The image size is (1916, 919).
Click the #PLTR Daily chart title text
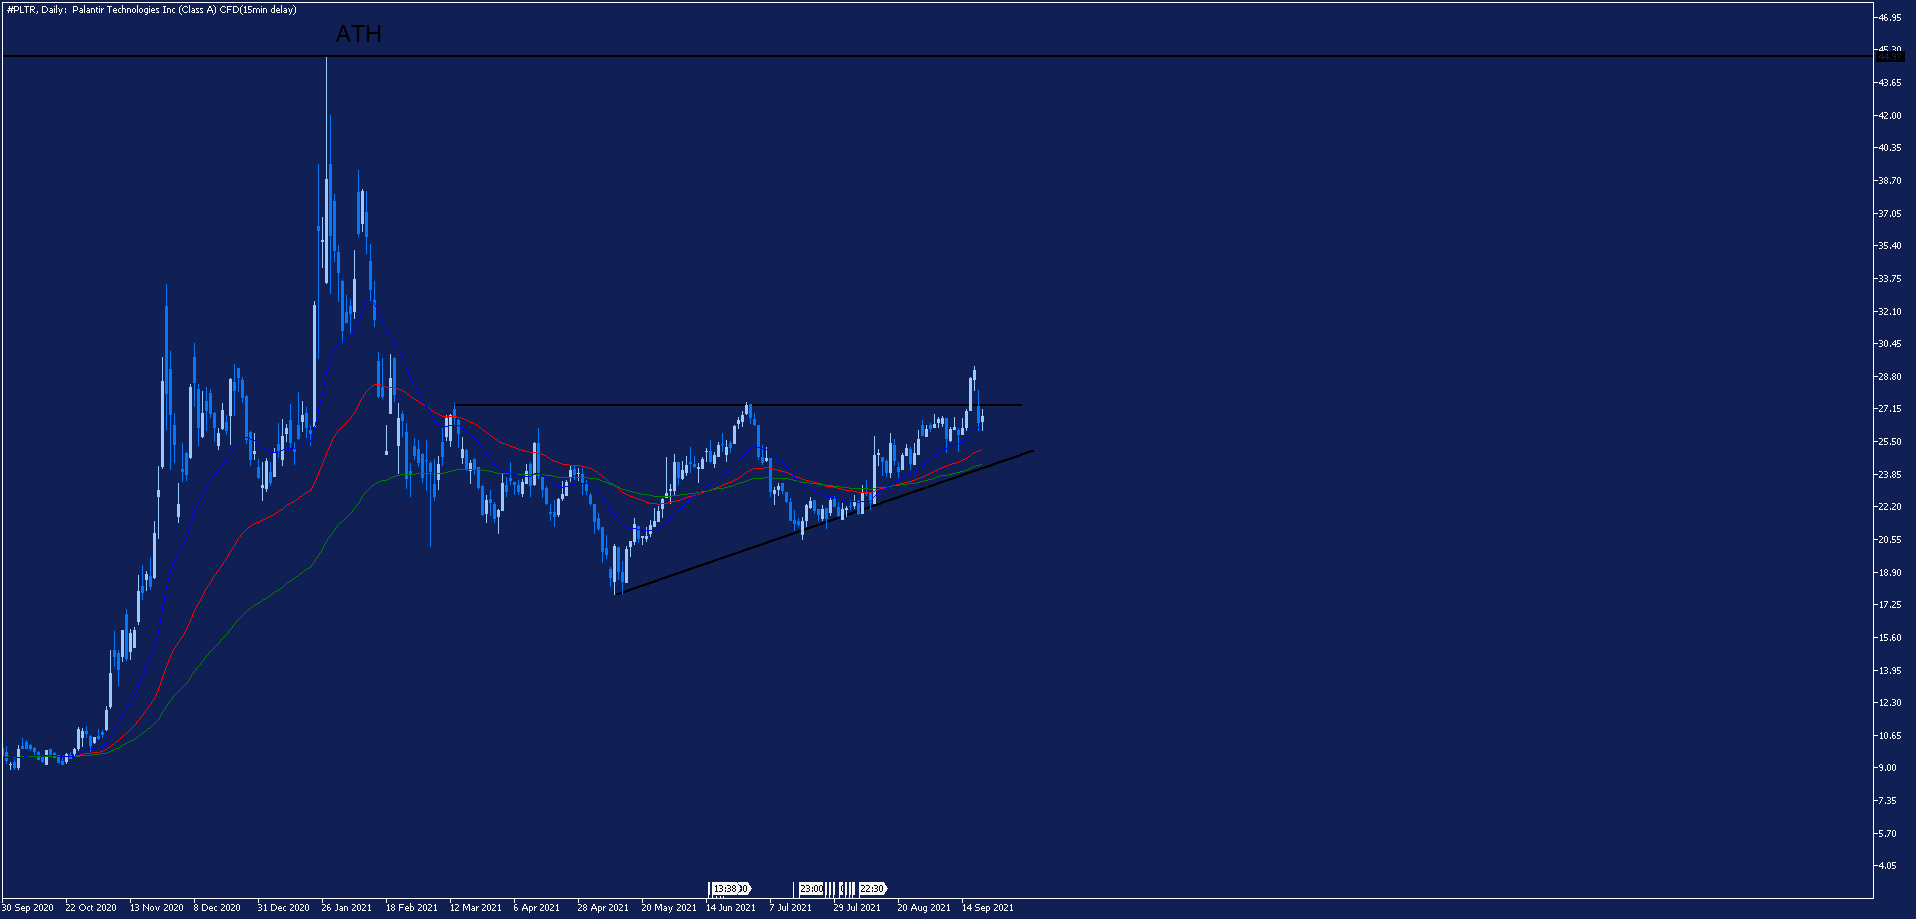(150, 10)
